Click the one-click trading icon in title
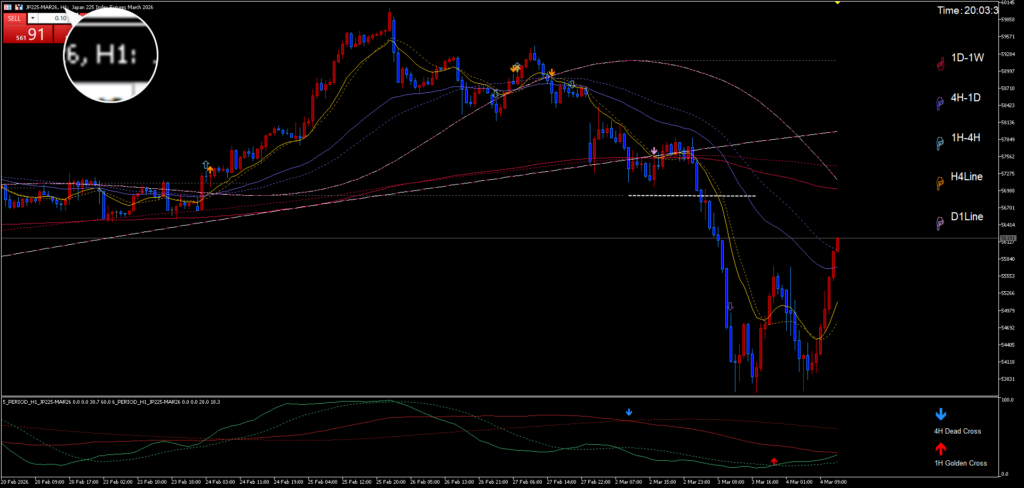The image size is (1024, 488). 18,7
